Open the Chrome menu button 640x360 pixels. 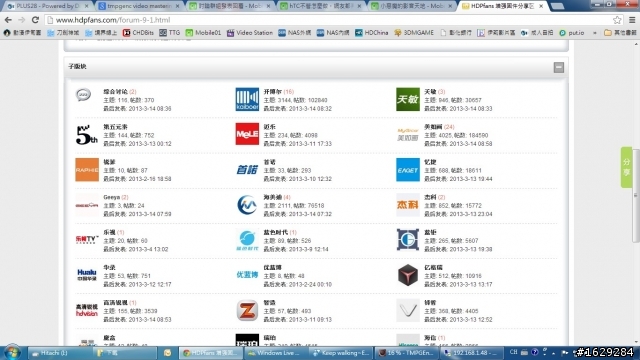point(632,20)
